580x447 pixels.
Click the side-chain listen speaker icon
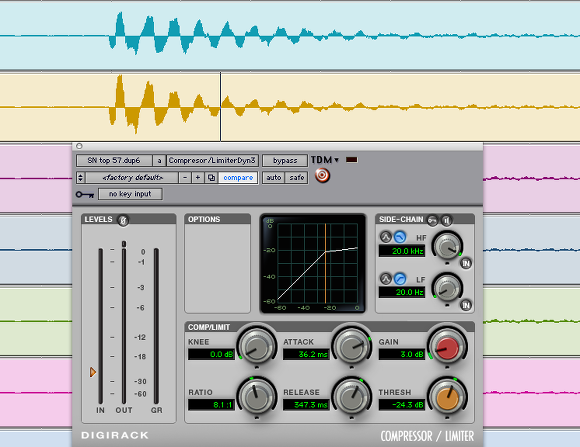pos(446,221)
